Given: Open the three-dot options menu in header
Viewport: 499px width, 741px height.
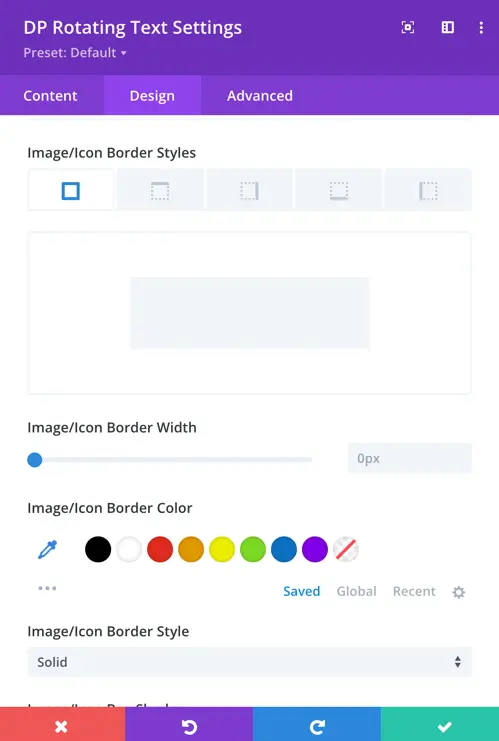Looking at the screenshot, I should (481, 27).
